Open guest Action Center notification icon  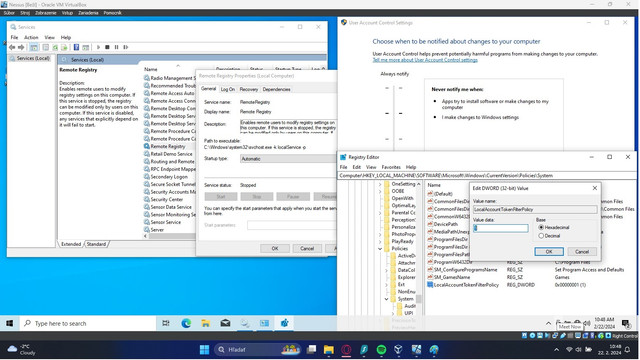point(626,323)
